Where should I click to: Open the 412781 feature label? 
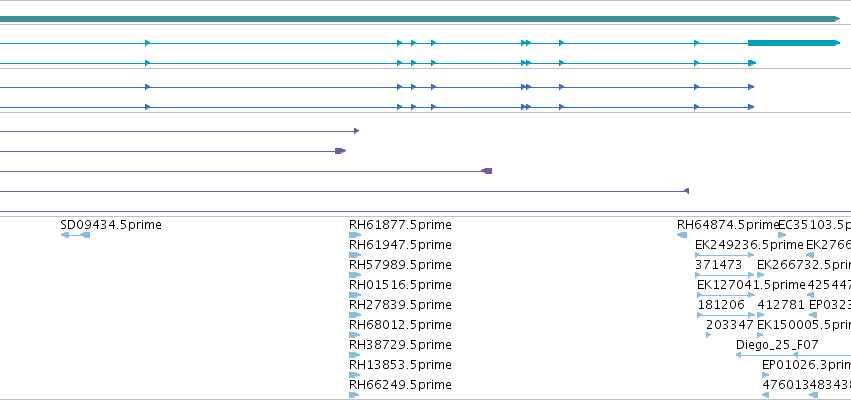pos(780,304)
